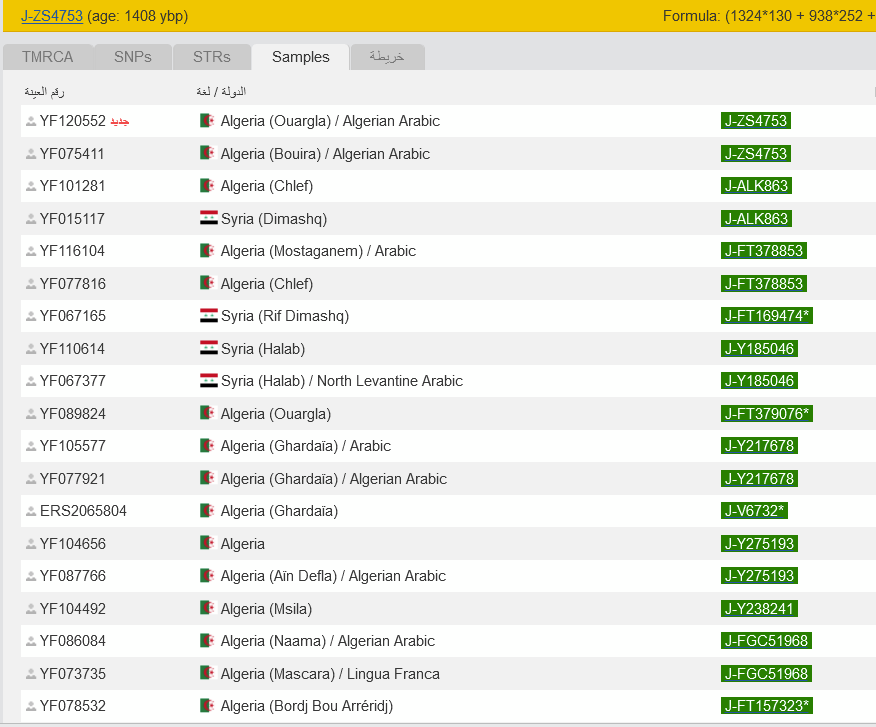The height and width of the screenshot is (727, 876).
Task: Click the رقم العينة column header
Action: coord(44,92)
